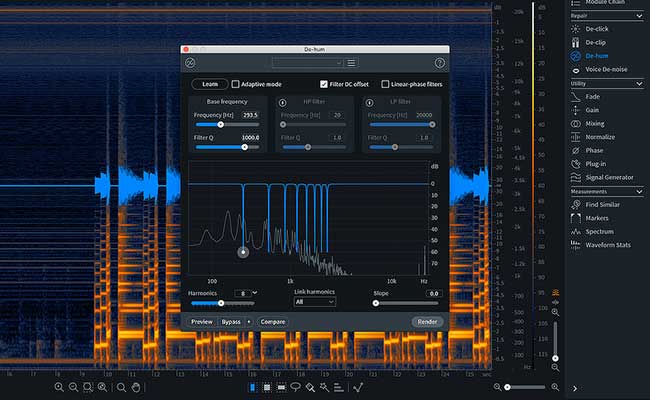Choose the Time selection tool

pos(252,387)
